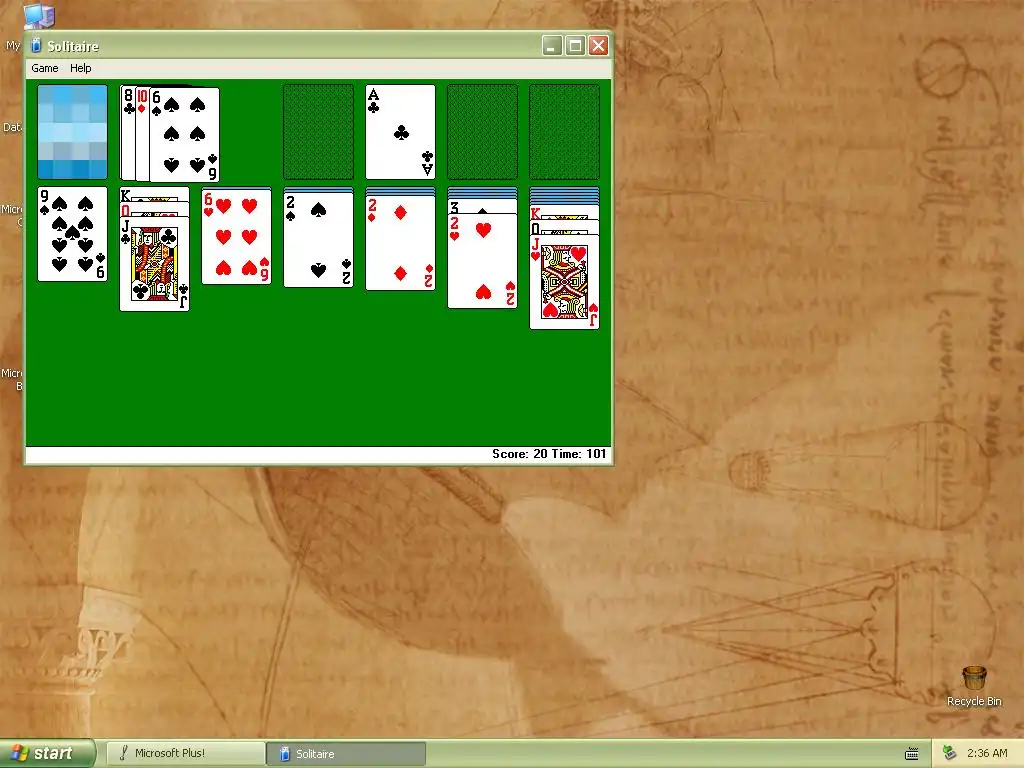The width and height of the screenshot is (1024, 768).
Task: Select the Jack of clubs tableau card
Action: [155, 264]
